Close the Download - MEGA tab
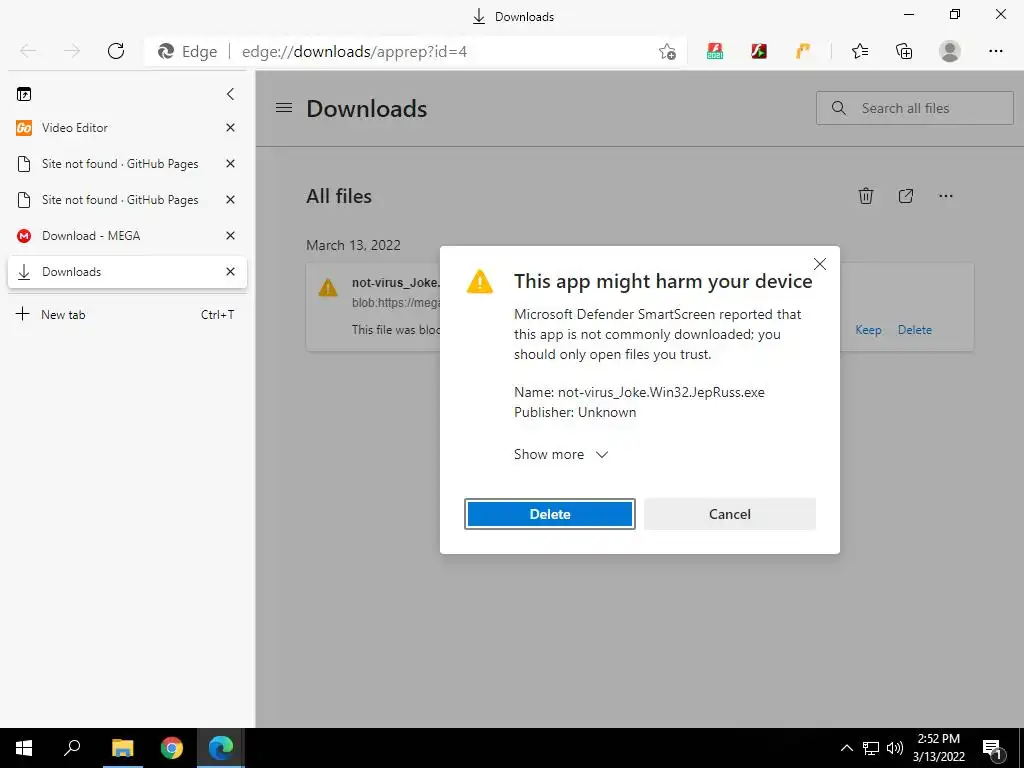 (230, 236)
